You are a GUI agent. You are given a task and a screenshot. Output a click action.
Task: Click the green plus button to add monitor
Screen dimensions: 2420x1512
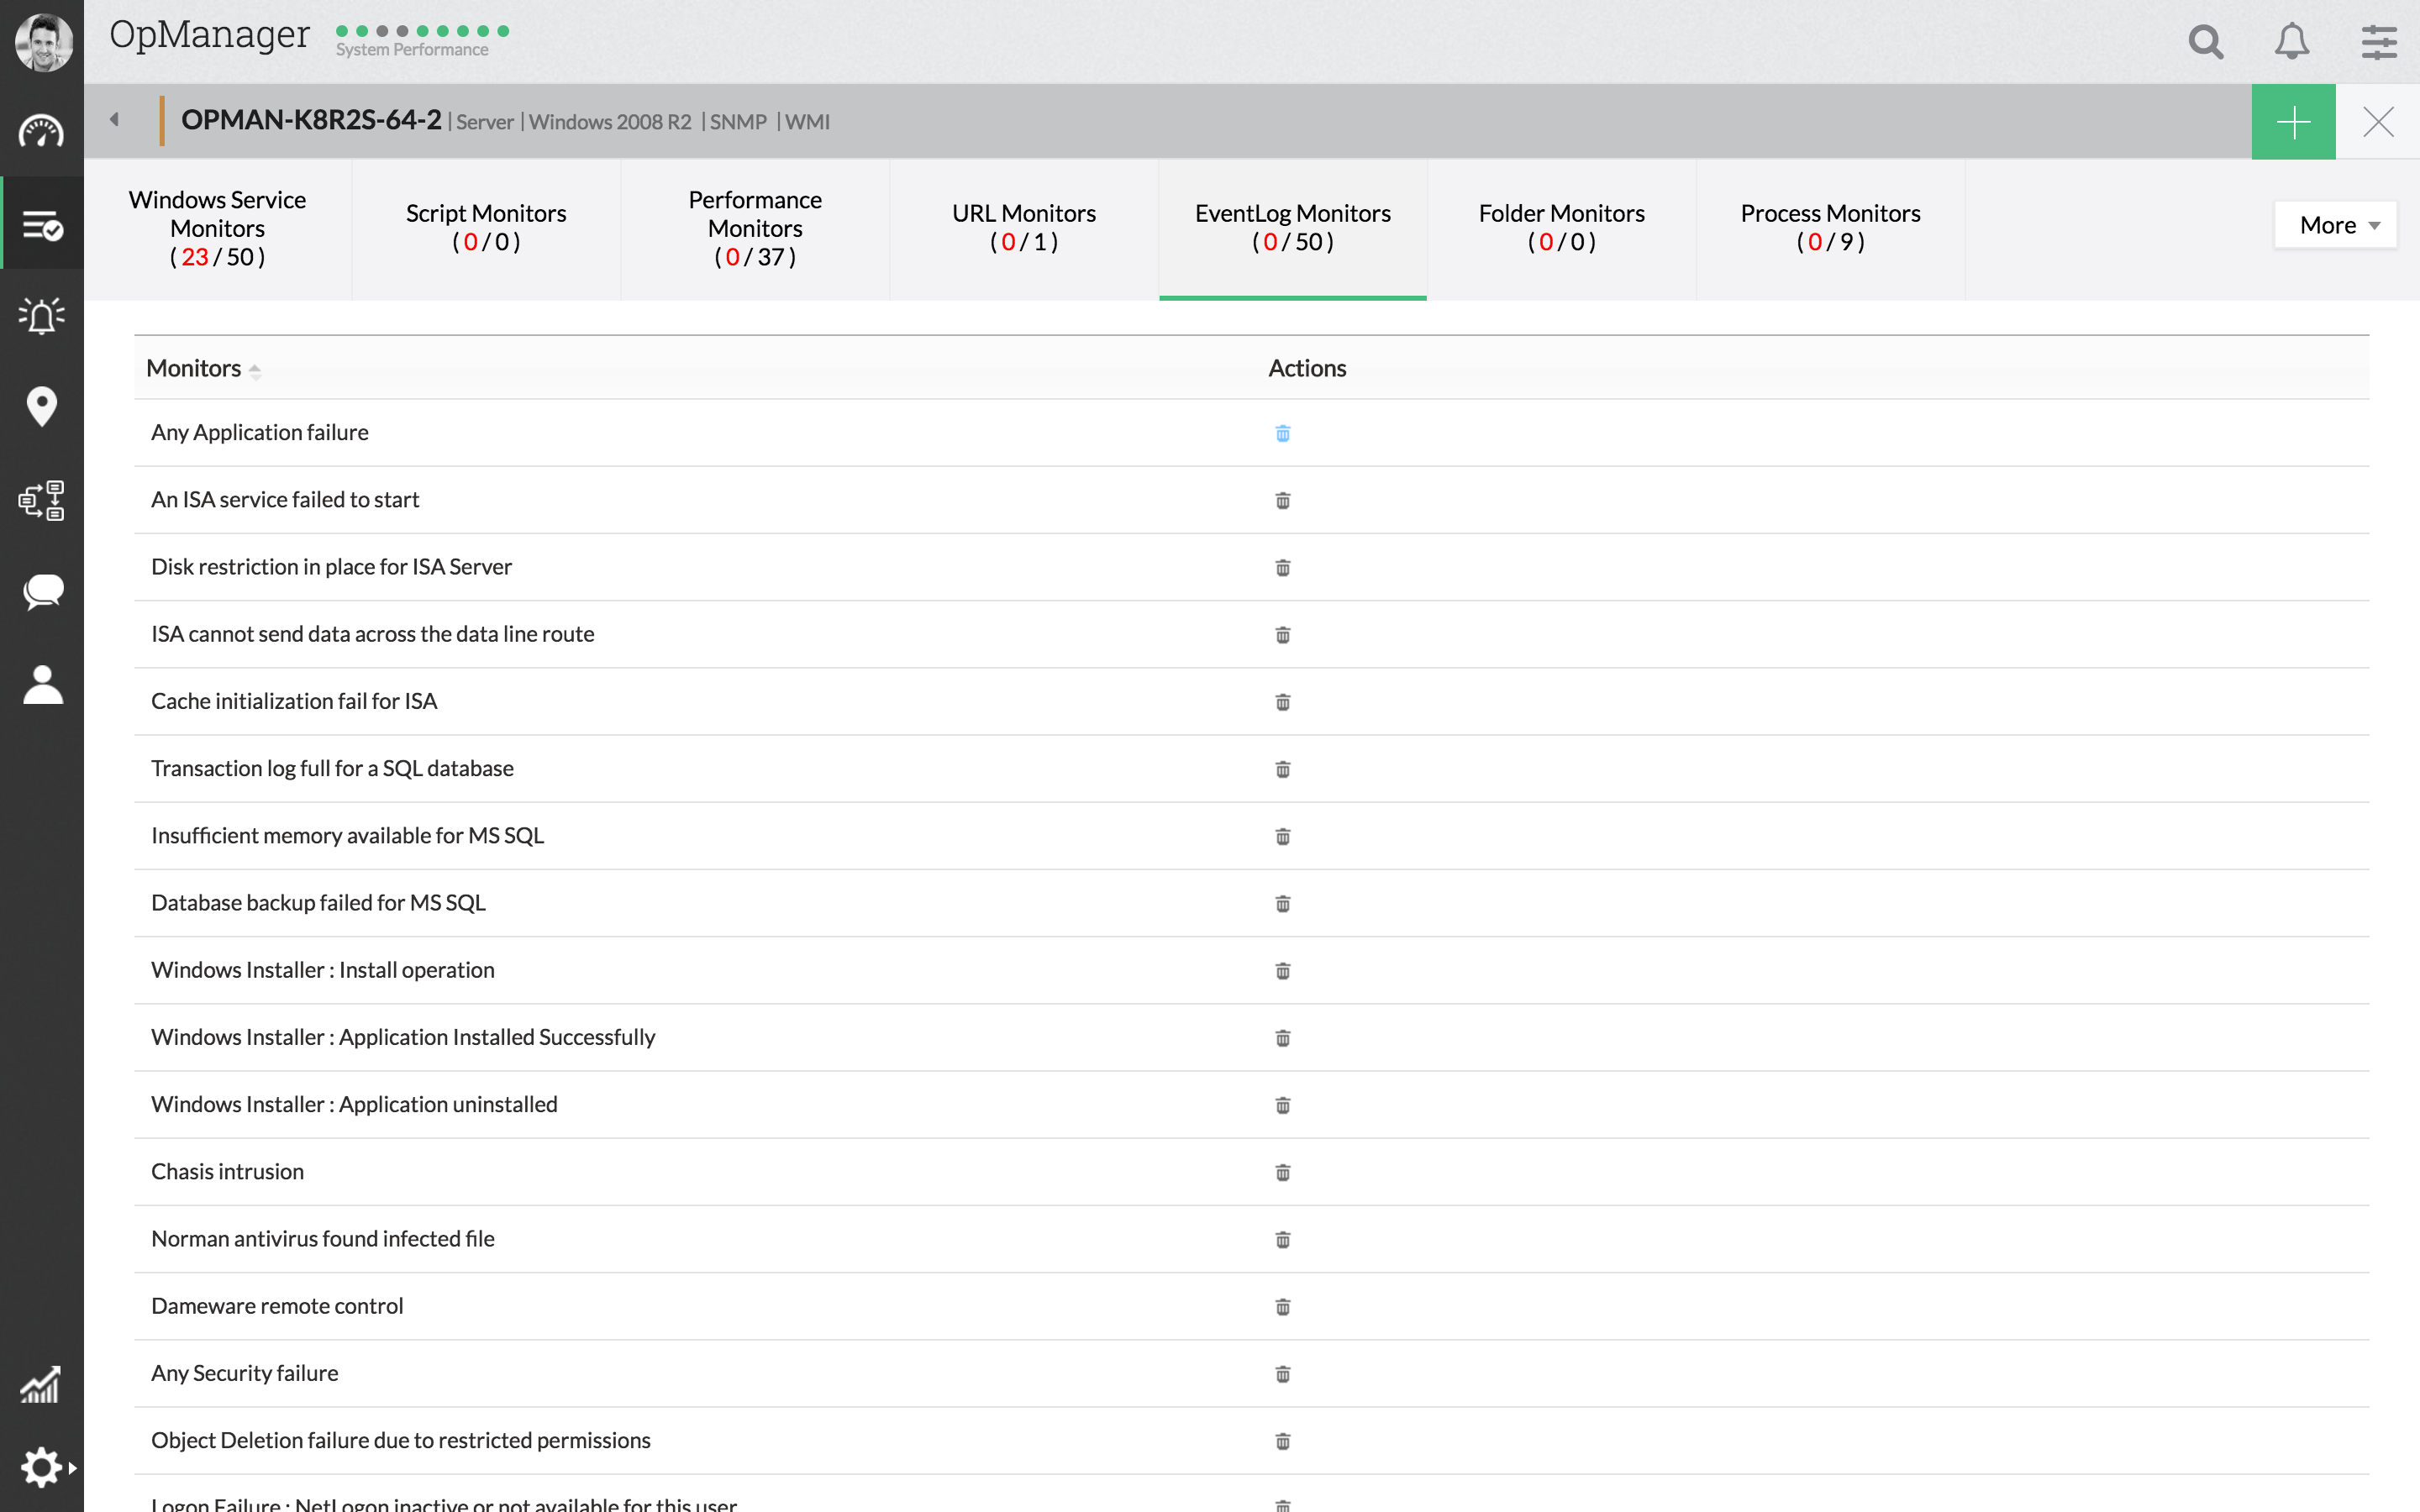click(2293, 121)
